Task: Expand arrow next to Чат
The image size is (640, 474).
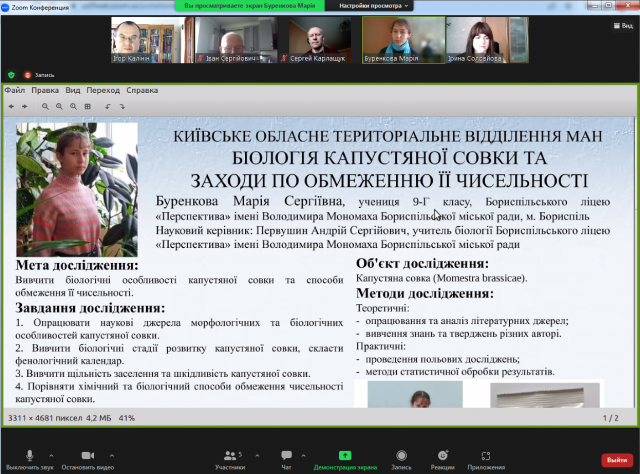Action: coord(303,455)
